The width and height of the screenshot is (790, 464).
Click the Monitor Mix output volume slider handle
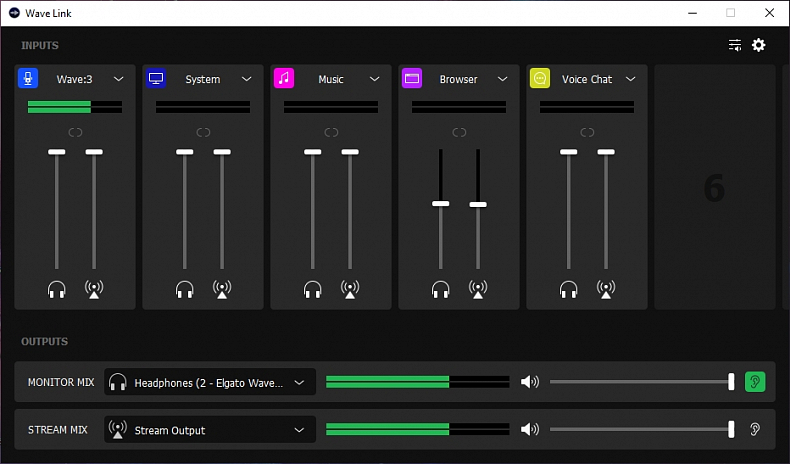[x=731, y=382]
